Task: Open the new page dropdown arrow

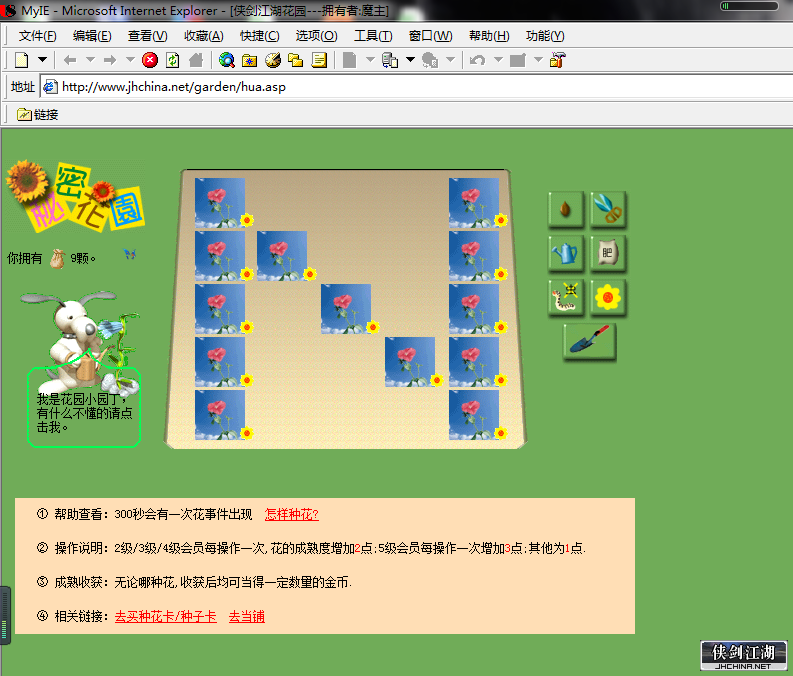Action: tap(42, 60)
